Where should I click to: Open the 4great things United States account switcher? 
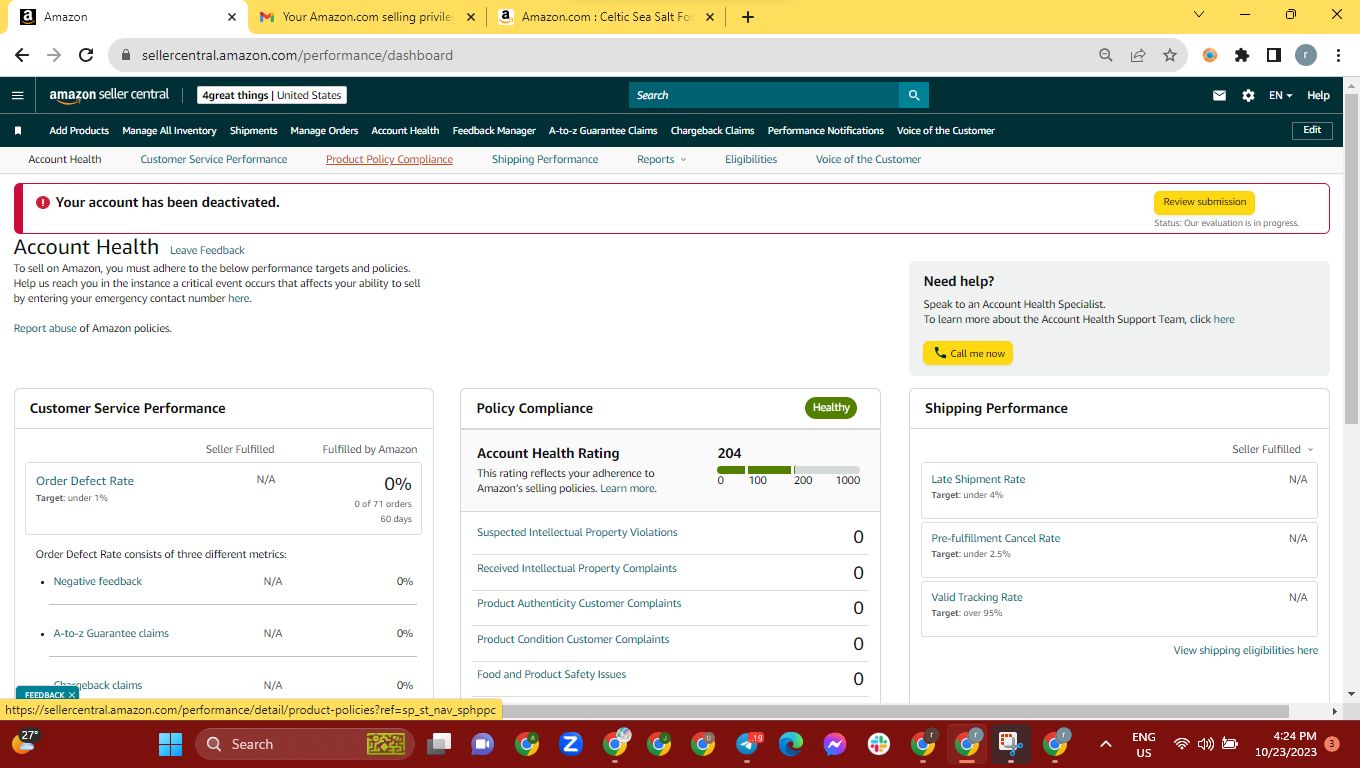pyautogui.click(x=272, y=96)
